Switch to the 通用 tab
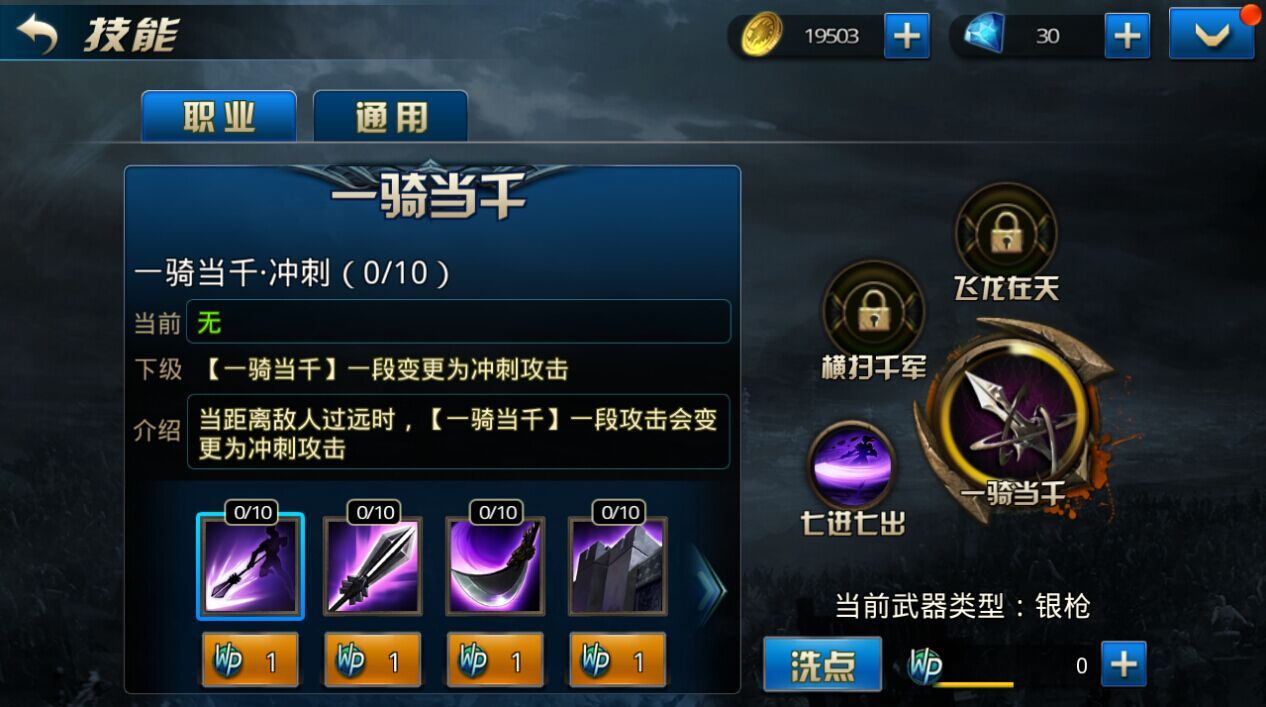This screenshot has width=1266, height=707. 391,117
